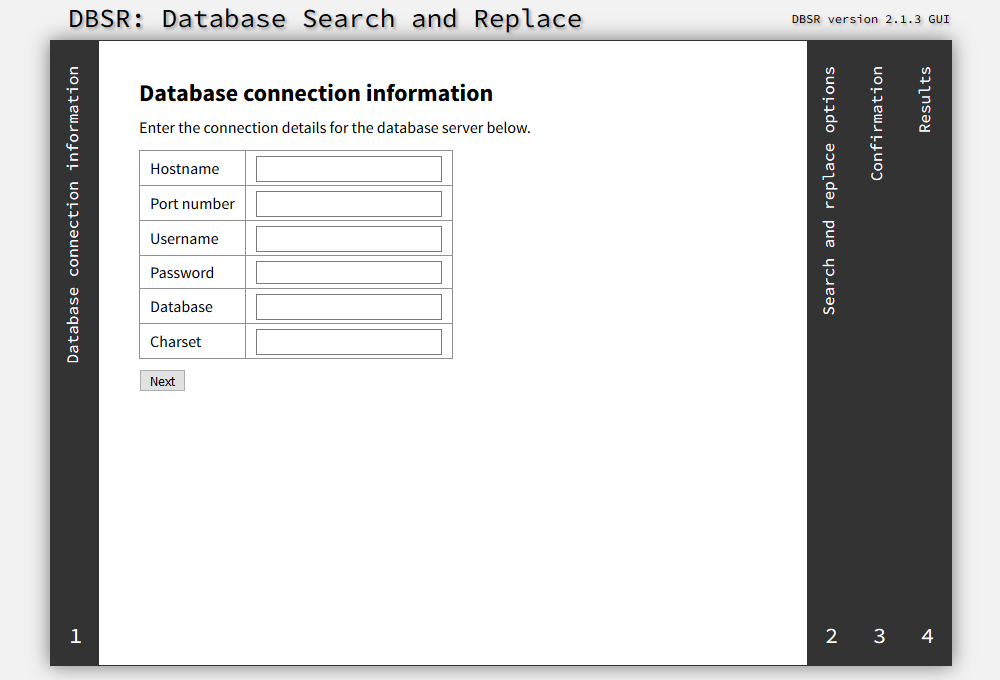The height and width of the screenshot is (680, 1000).
Task: Focus the Port number text box
Action: tap(348, 204)
